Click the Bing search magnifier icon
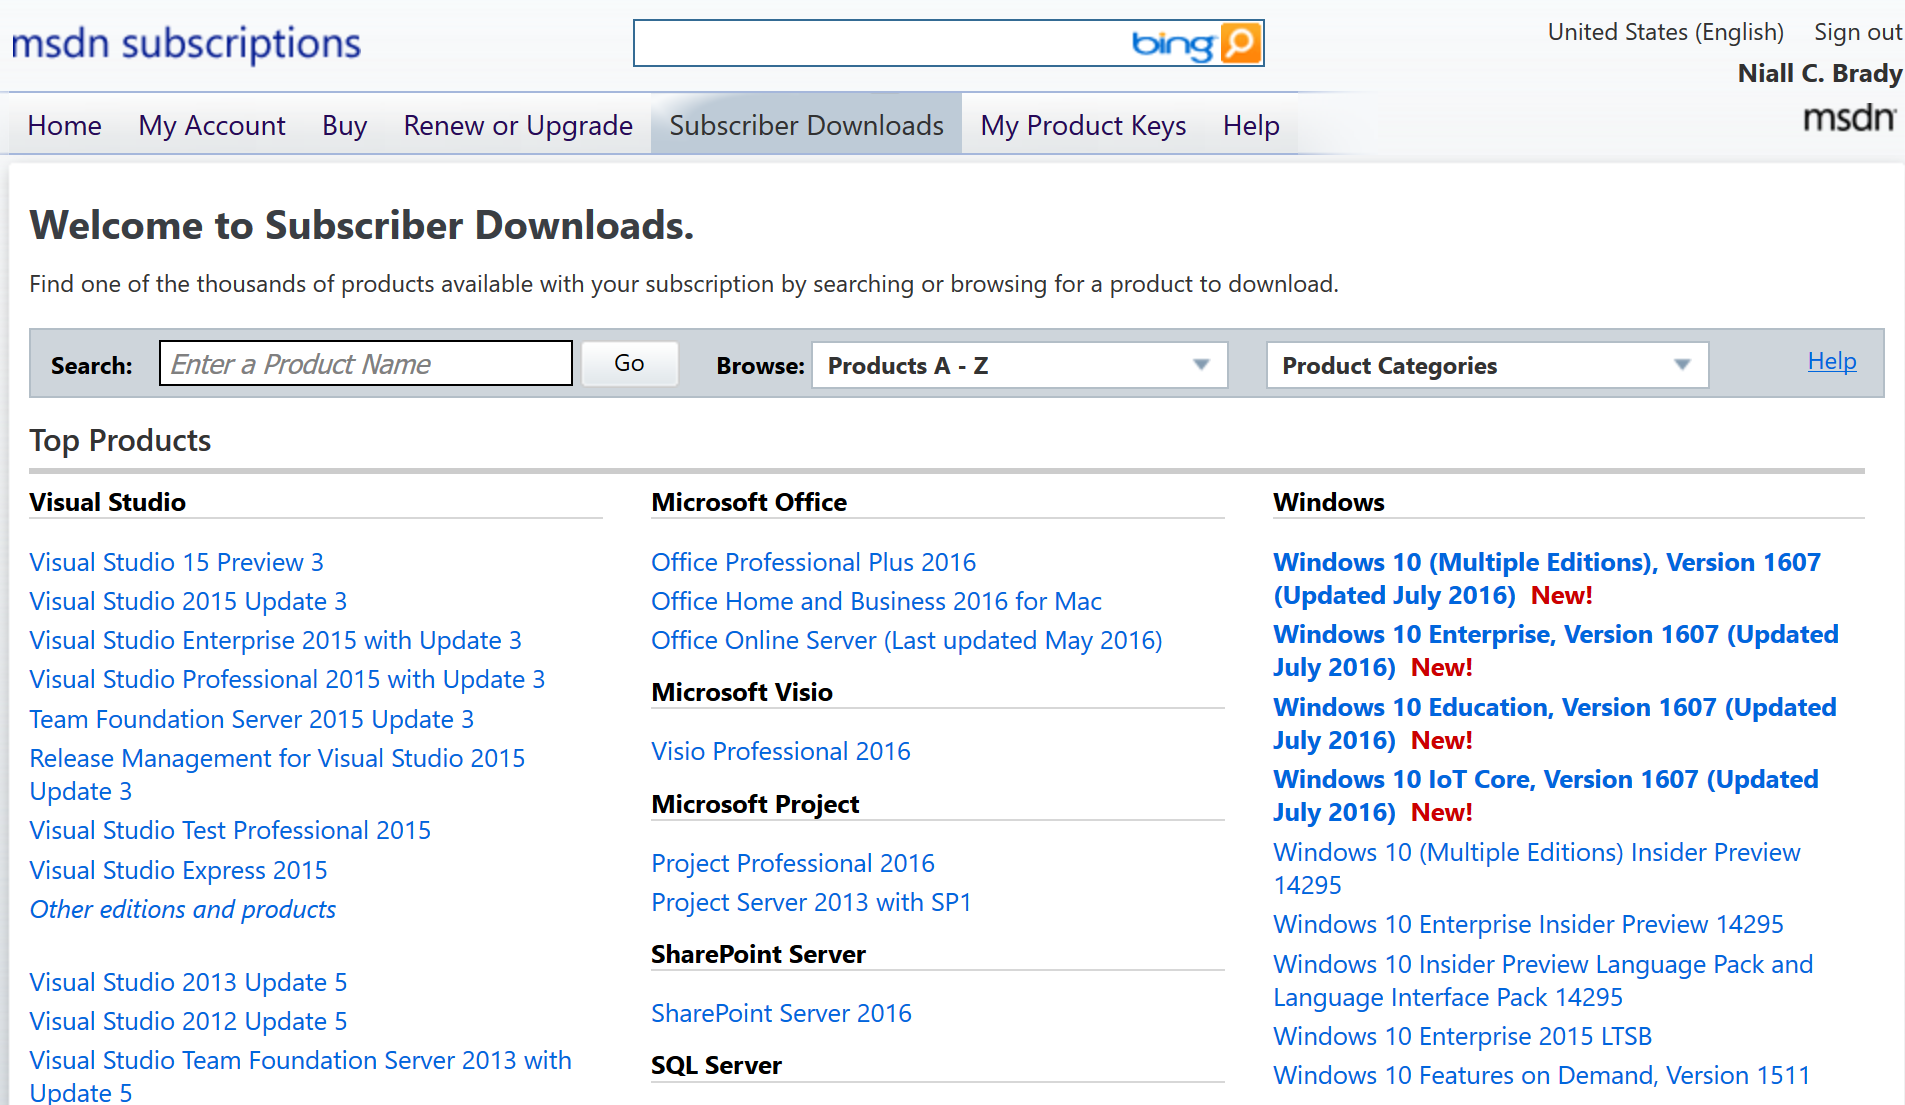 [1241, 43]
